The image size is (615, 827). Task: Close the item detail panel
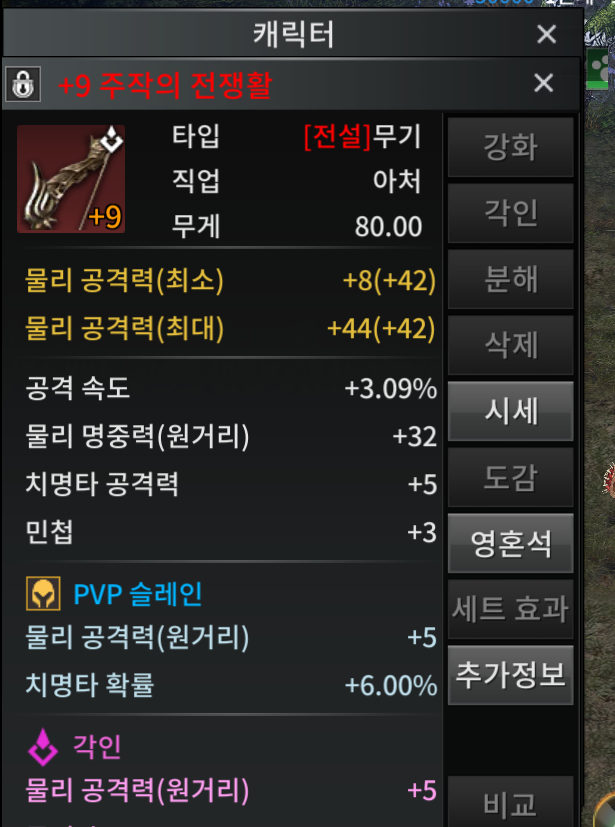click(544, 83)
